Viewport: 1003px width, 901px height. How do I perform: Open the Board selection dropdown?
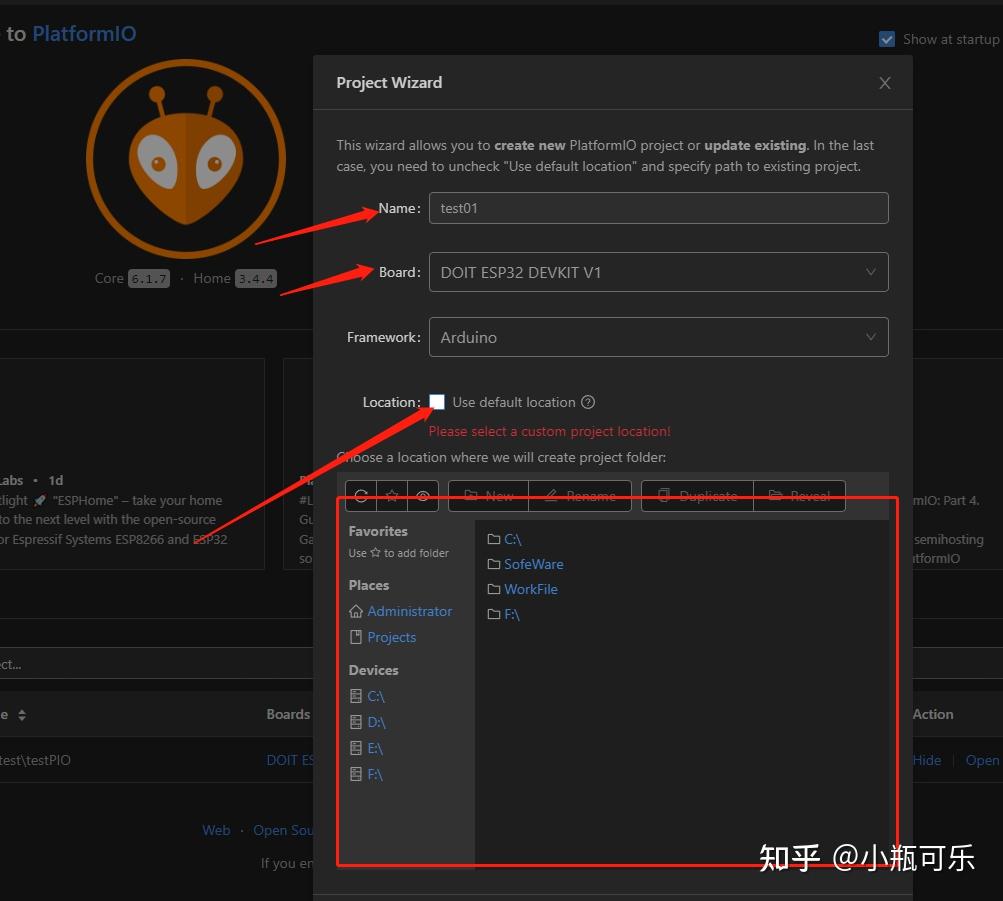pyautogui.click(x=658, y=272)
